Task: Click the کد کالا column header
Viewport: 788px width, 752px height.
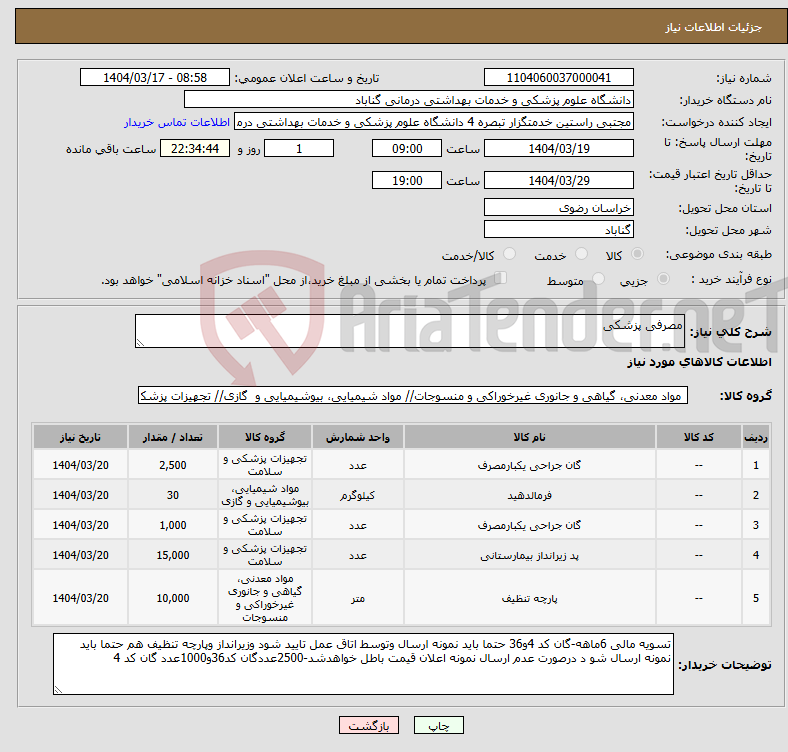Action: click(x=699, y=437)
